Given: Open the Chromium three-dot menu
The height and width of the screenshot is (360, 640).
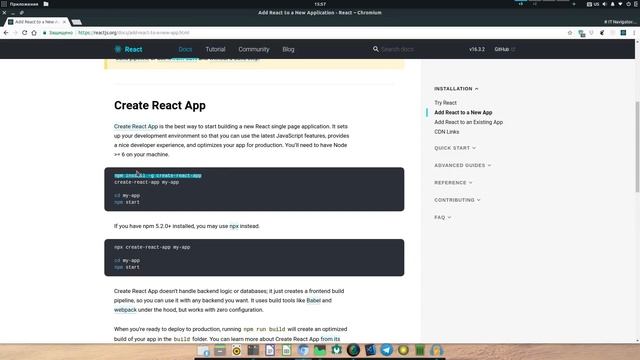Looking at the screenshot, I should (634, 33).
